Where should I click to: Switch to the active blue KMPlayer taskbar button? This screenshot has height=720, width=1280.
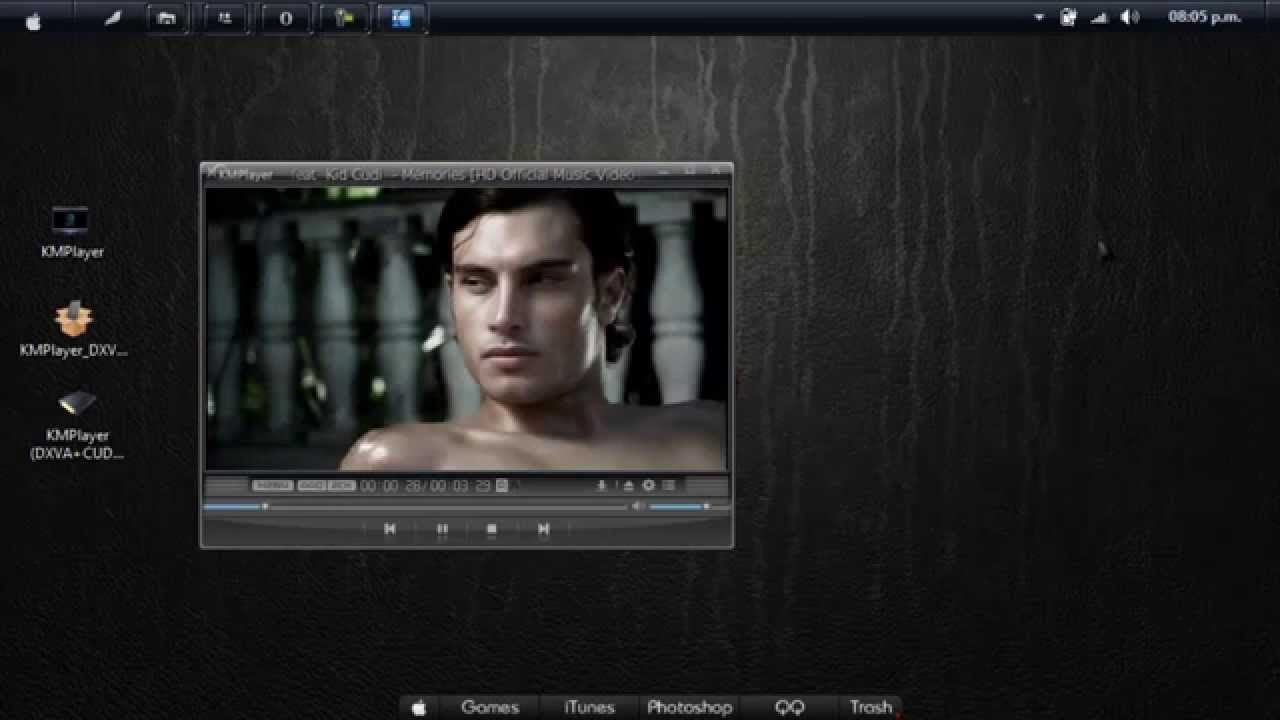(x=400, y=18)
